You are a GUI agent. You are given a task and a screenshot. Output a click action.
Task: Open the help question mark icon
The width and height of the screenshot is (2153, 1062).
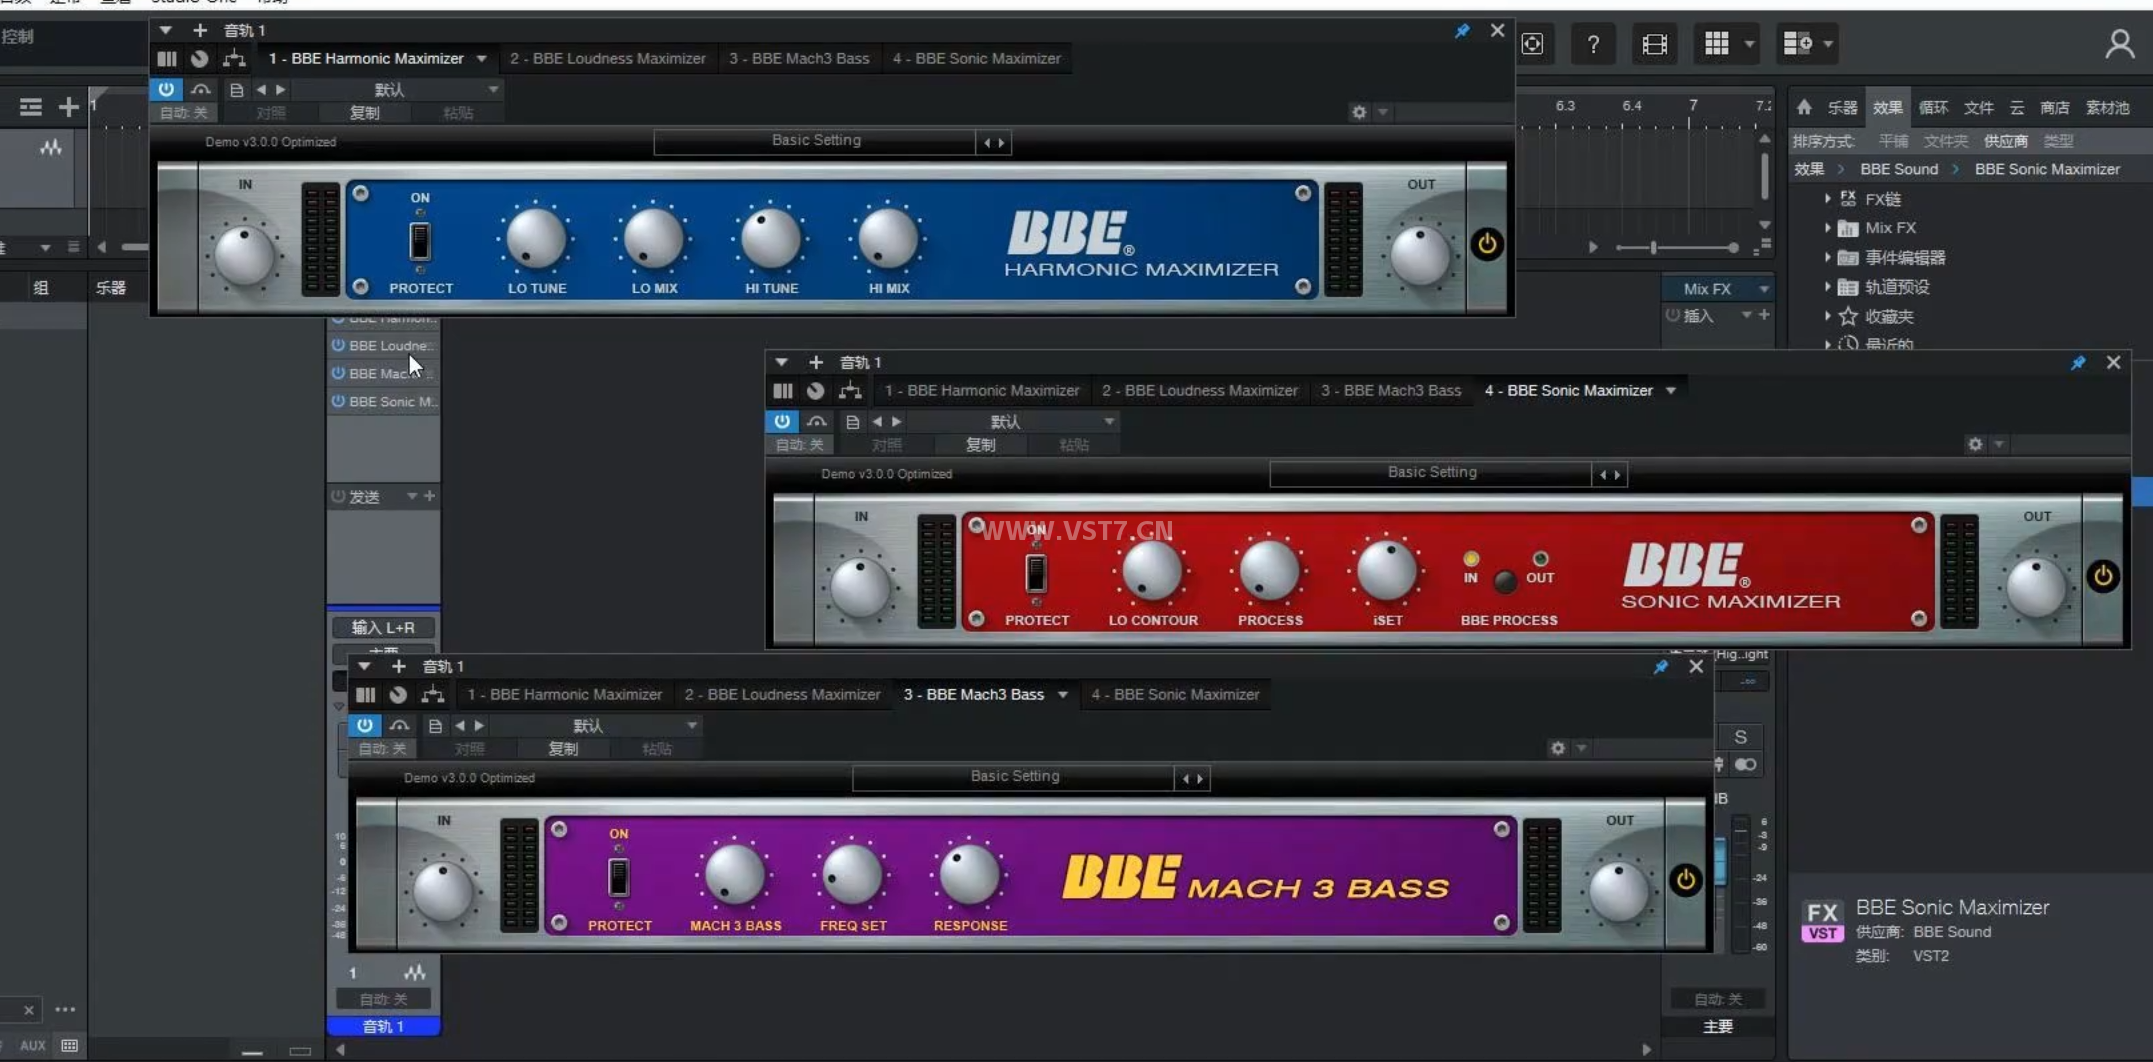coord(1593,44)
